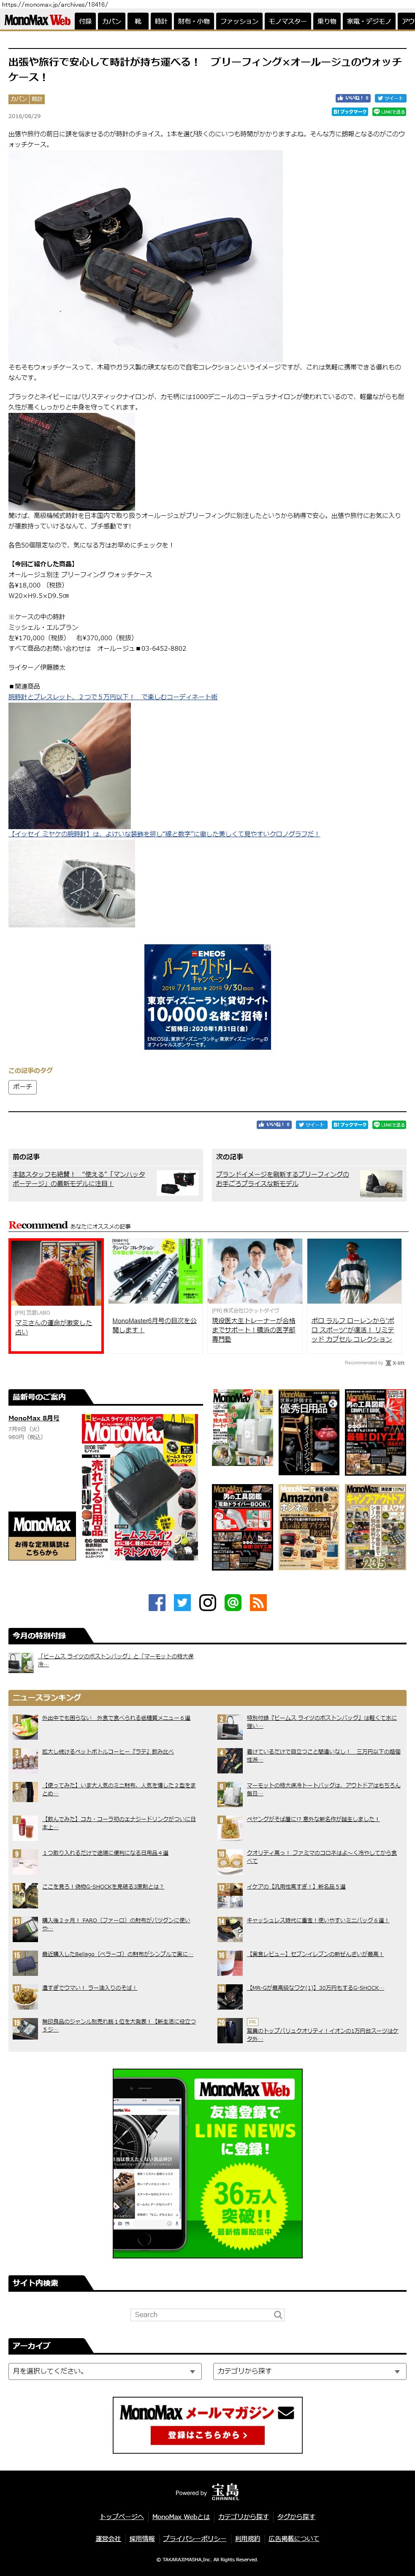Click the bottom Facebook いいね button
The height and width of the screenshot is (2576, 415).
click(274, 1125)
